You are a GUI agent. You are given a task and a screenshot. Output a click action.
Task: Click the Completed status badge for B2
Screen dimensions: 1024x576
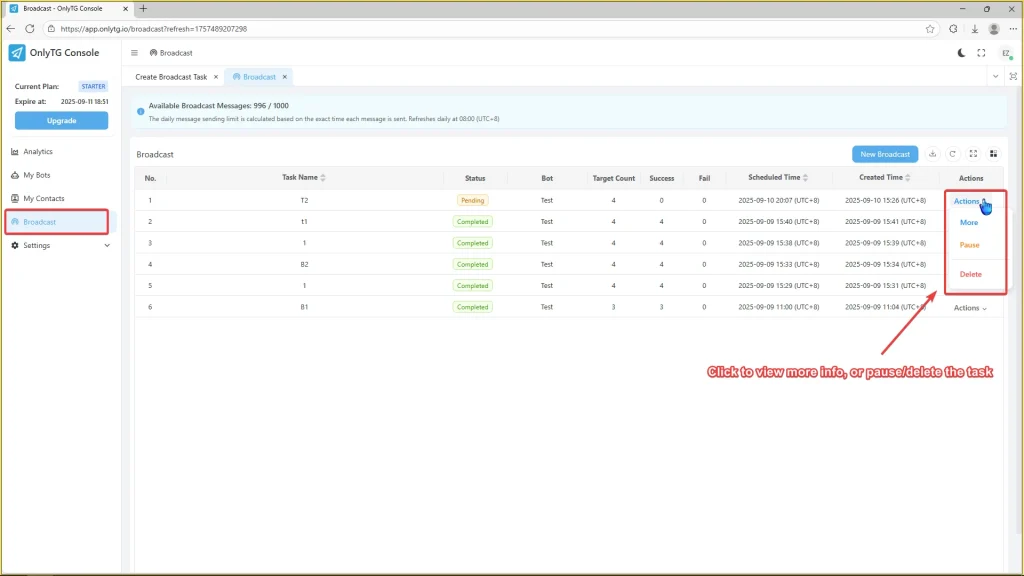pos(472,264)
